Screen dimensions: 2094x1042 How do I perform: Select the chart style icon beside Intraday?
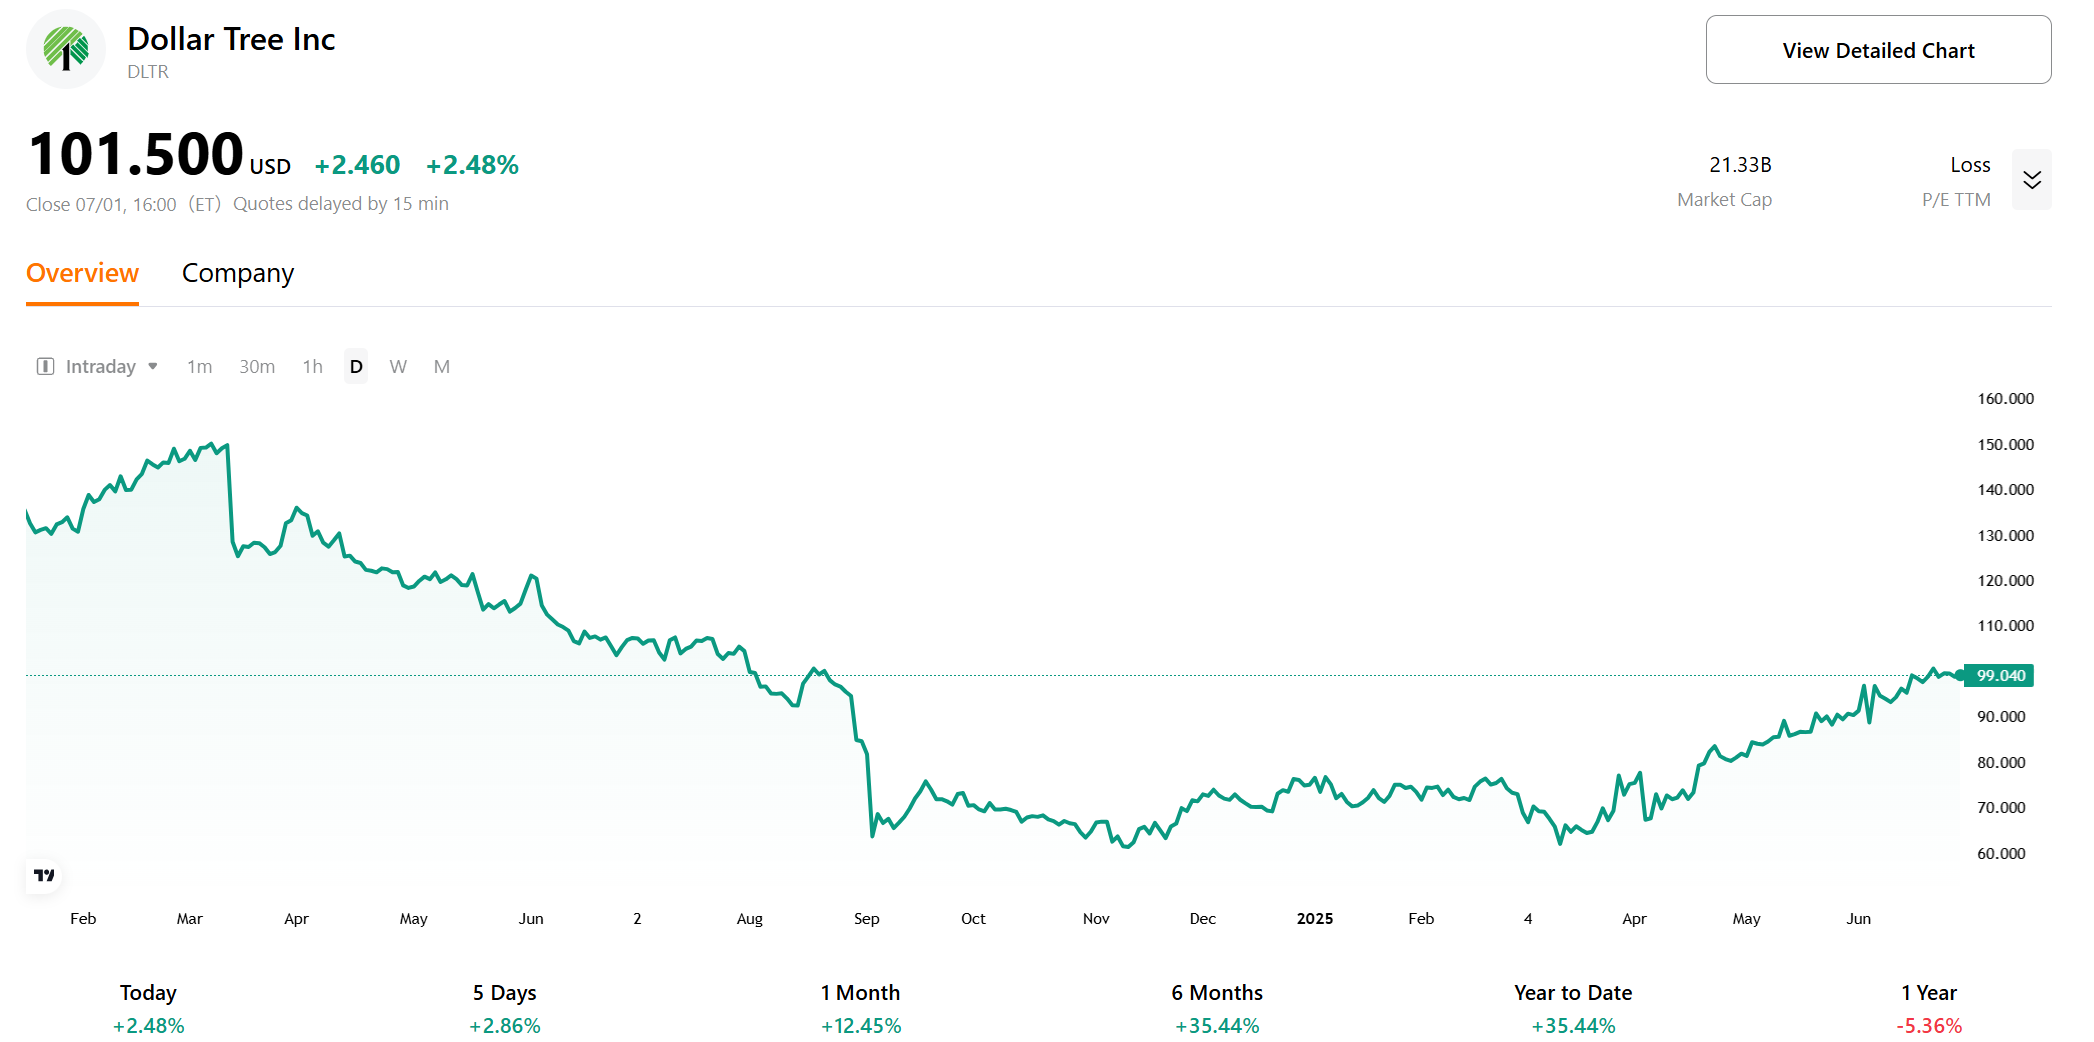pyautogui.click(x=45, y=366)
